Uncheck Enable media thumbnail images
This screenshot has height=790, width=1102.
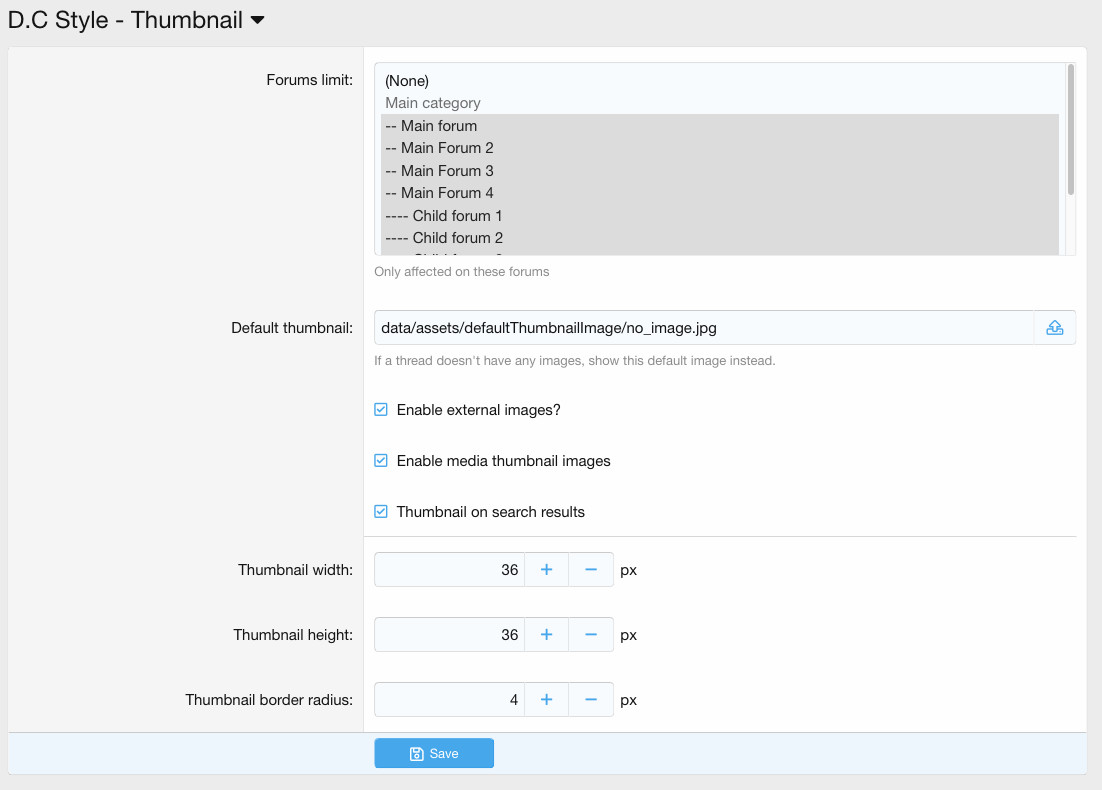(x=381, y=461)
